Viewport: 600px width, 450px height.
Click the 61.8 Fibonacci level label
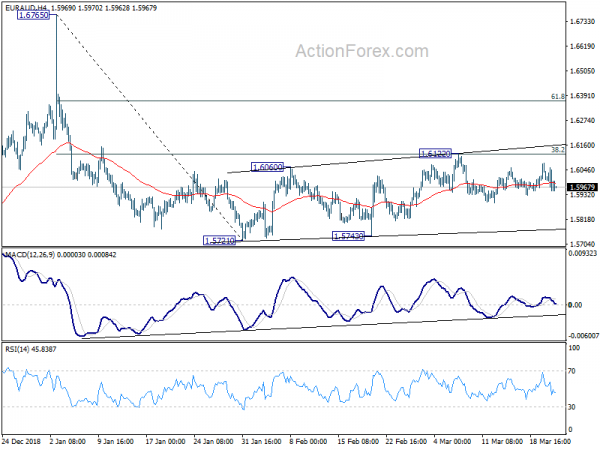(558, 96)
